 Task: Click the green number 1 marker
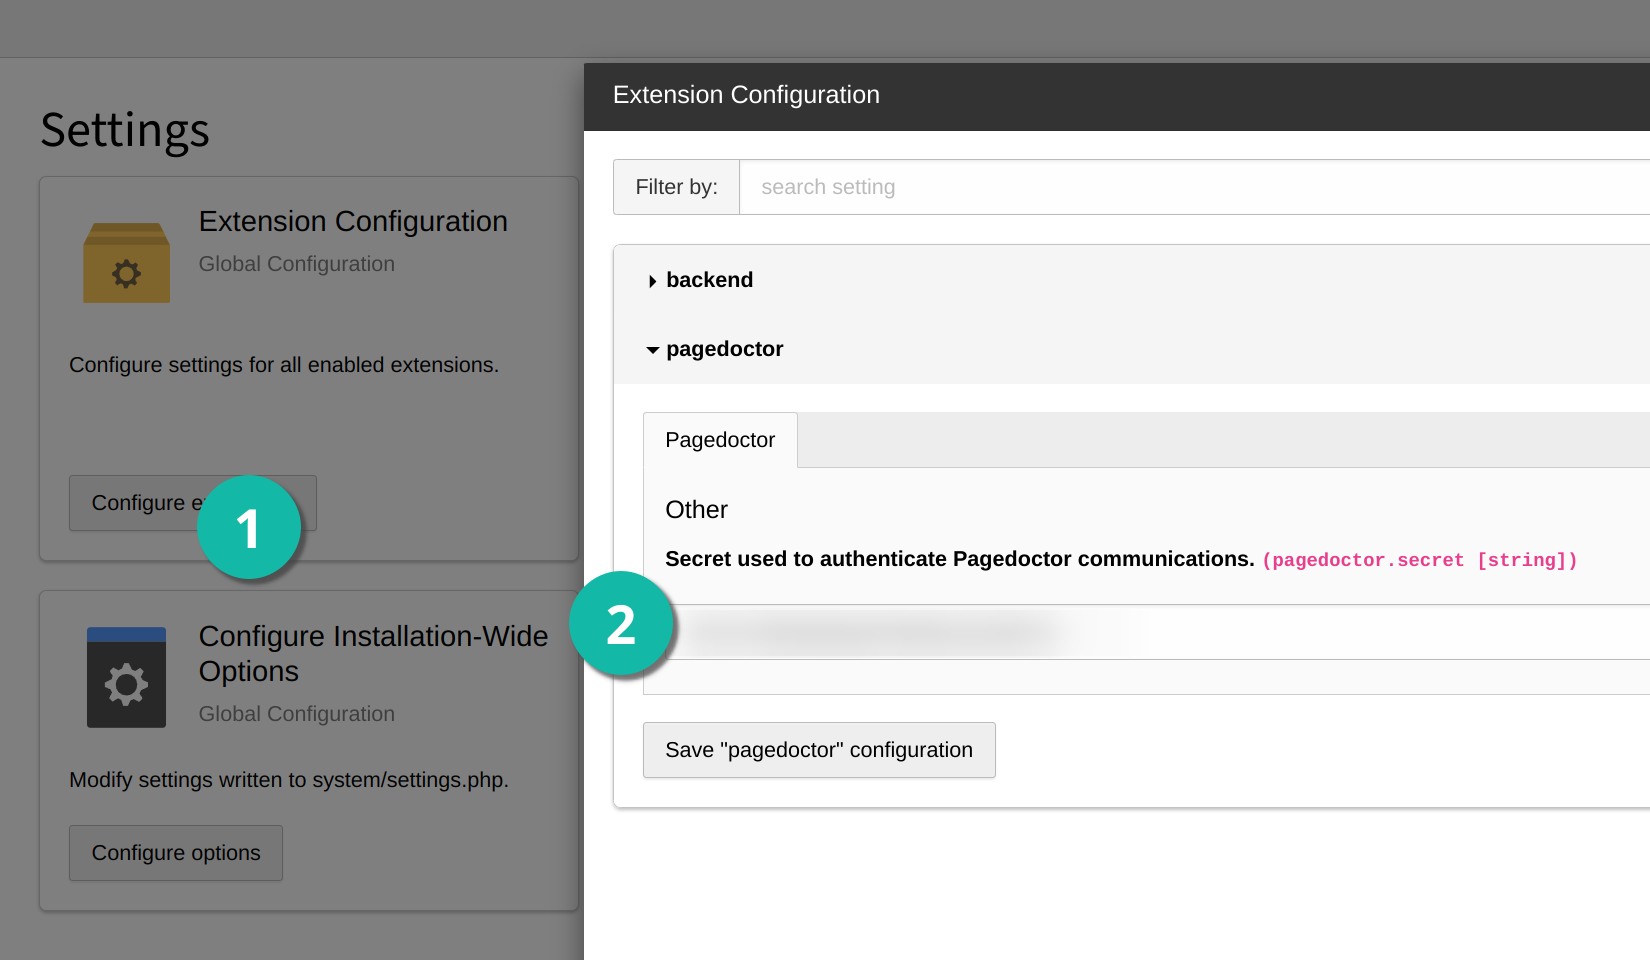(x=249, y=527)
